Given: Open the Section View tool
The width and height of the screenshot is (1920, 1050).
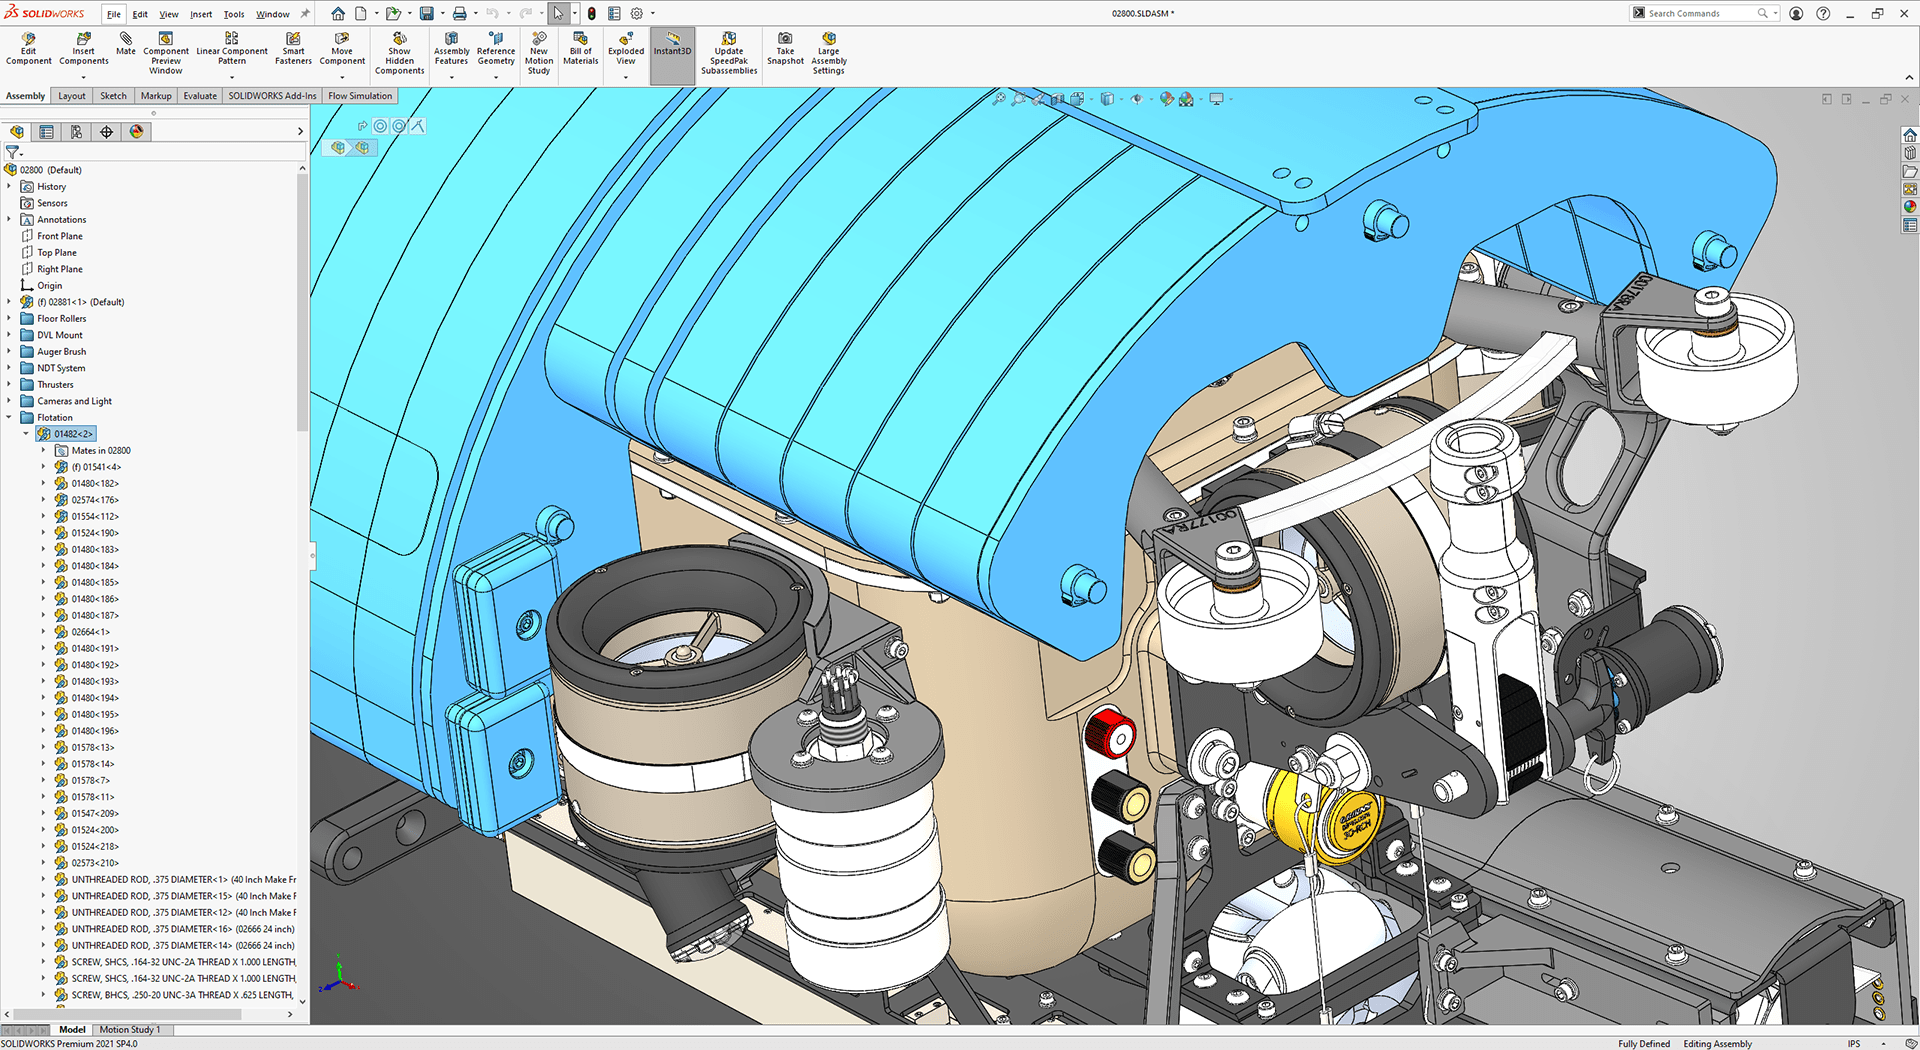Looking at the screenshot, I should (1057, 99).
